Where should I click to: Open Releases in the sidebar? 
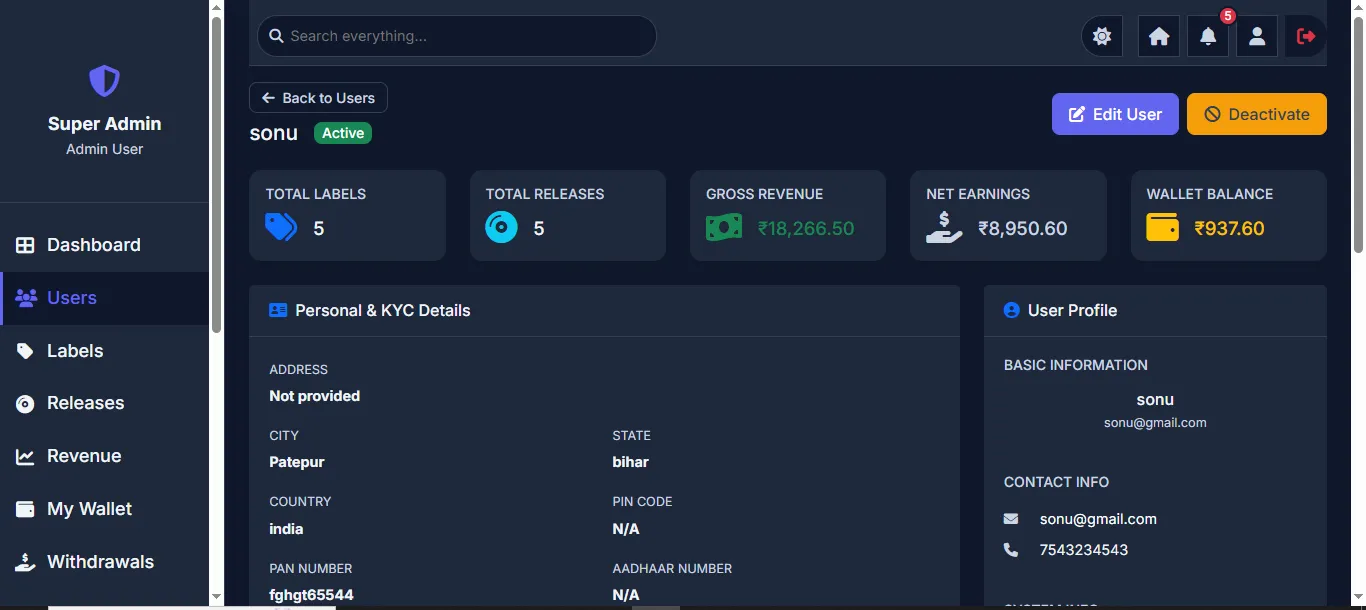(104, 403)
